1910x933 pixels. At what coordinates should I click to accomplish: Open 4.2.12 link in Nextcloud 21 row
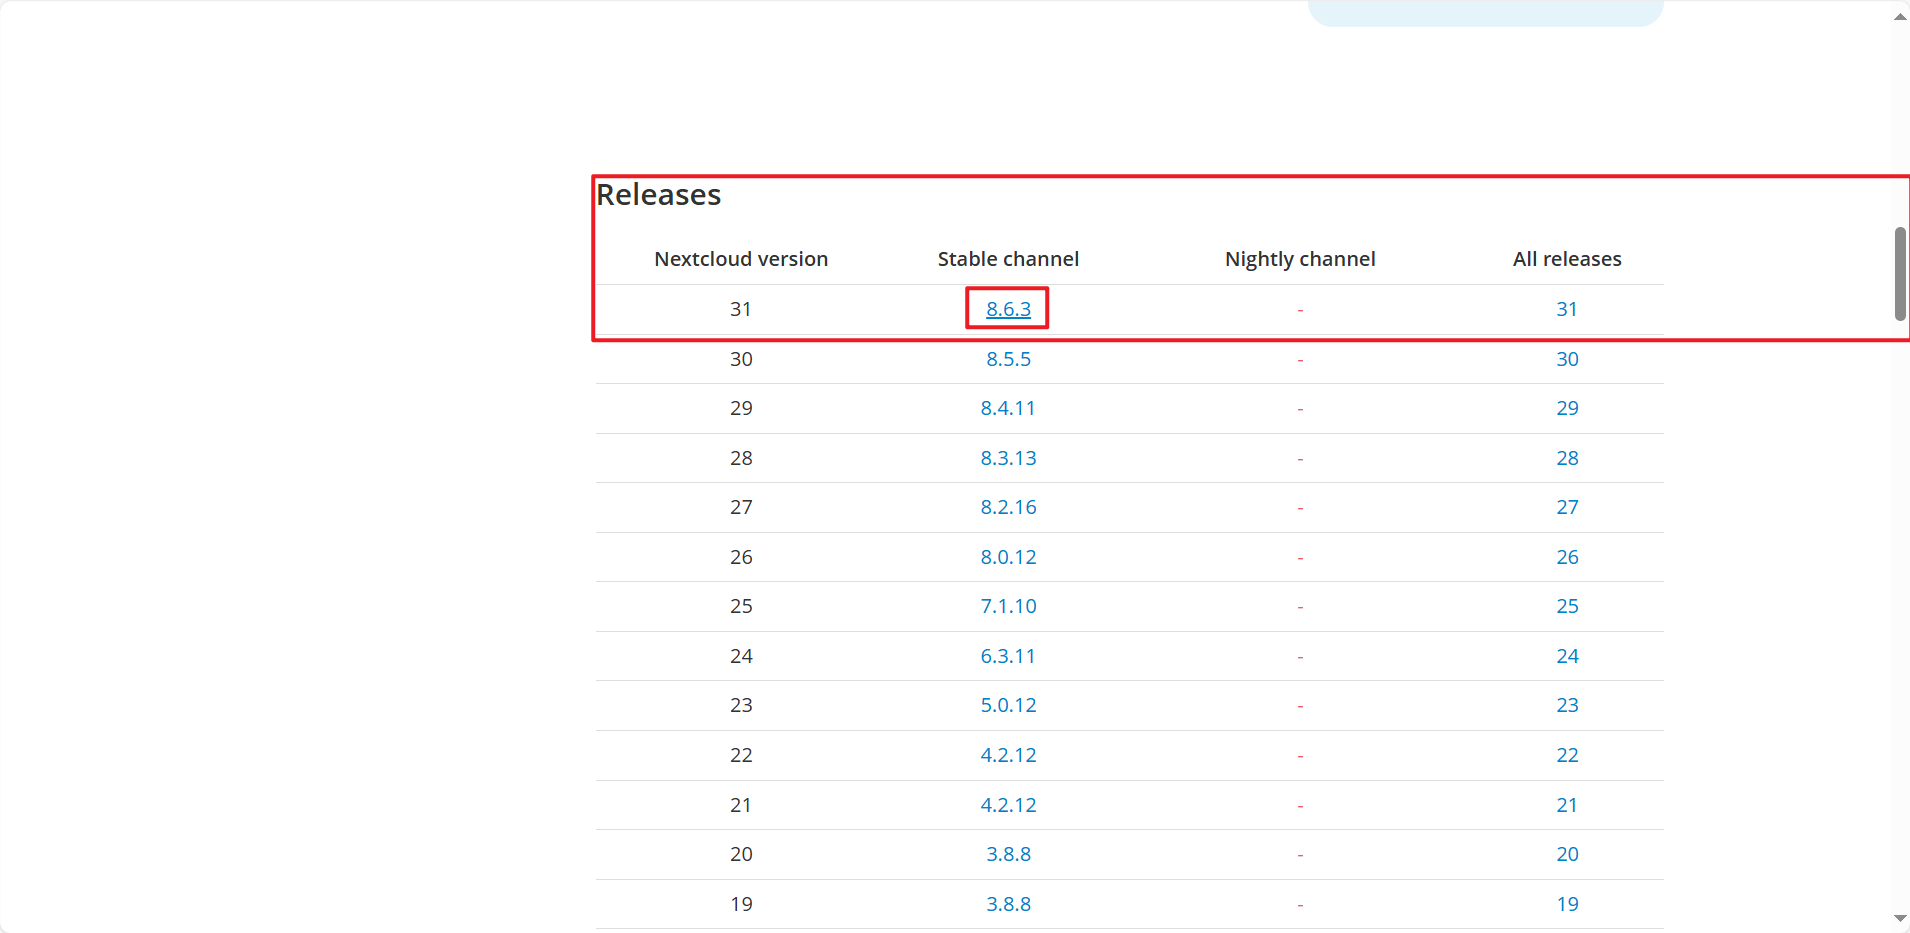(1008, 805)
